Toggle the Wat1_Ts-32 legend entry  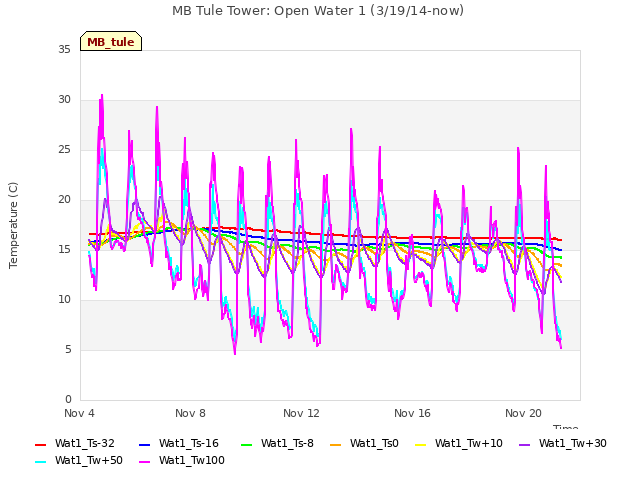click(75, 444)
